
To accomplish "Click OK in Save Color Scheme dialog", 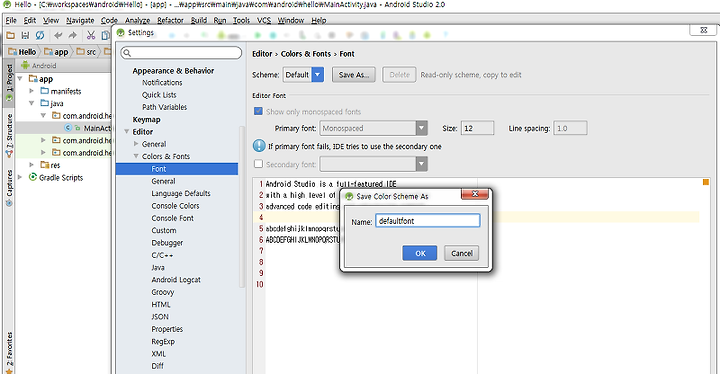I will [x=420, y=253].
